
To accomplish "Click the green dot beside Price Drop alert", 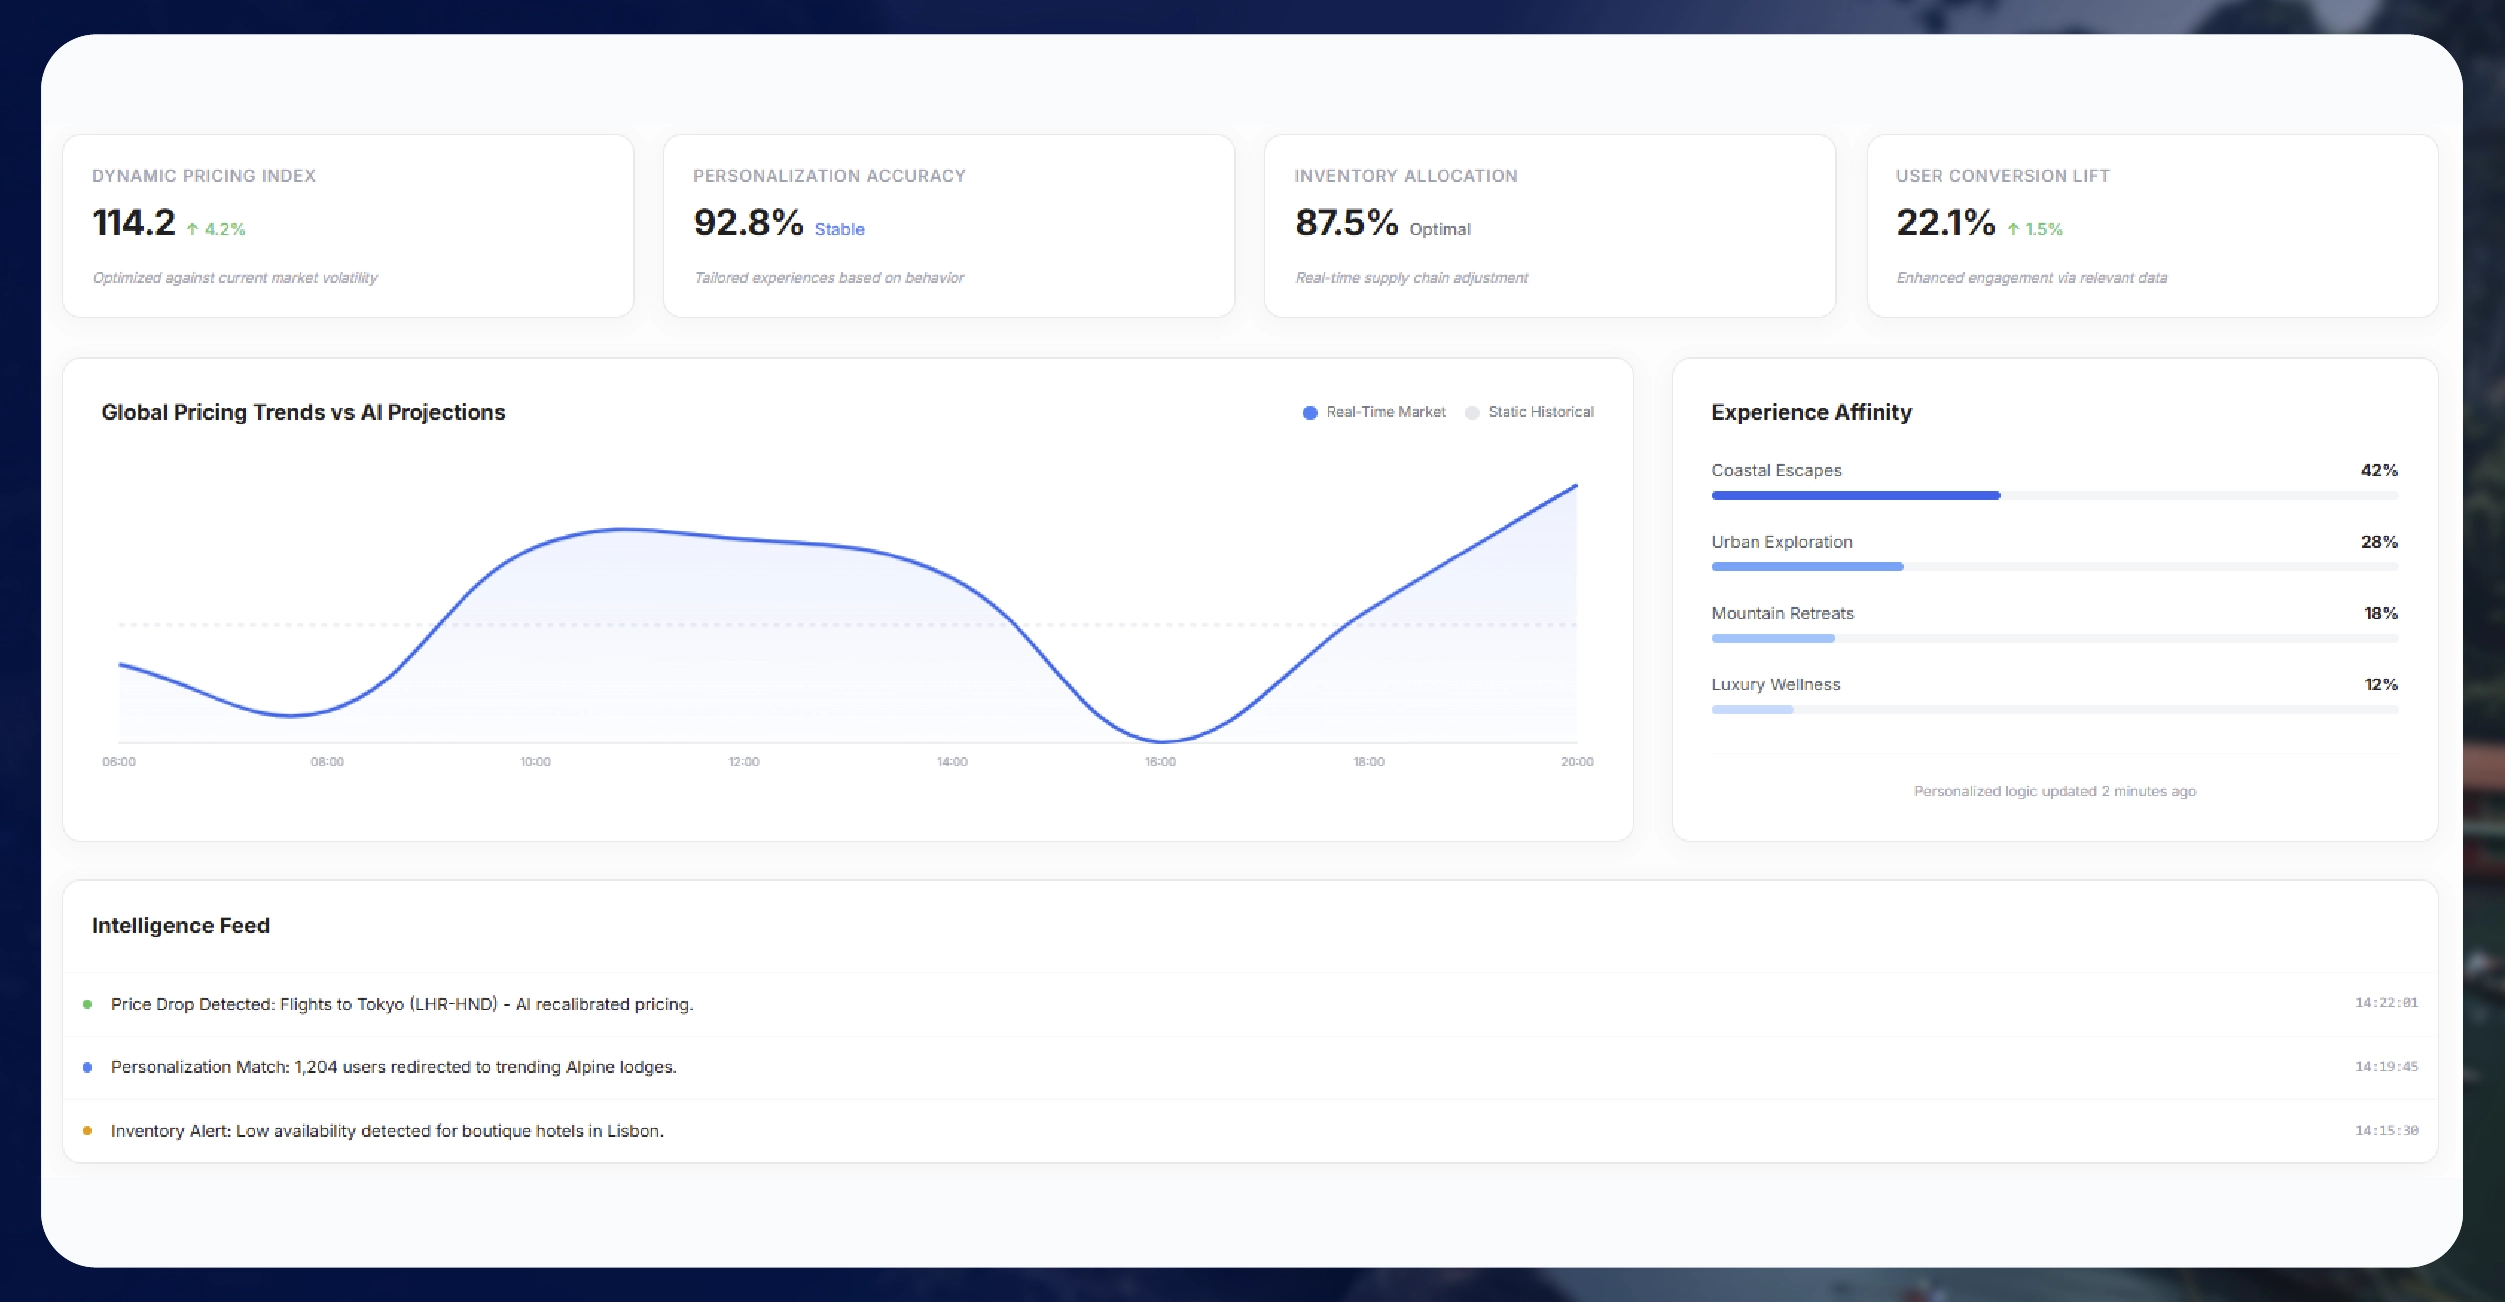I will pyautogui.click(x=88, y=1004).
